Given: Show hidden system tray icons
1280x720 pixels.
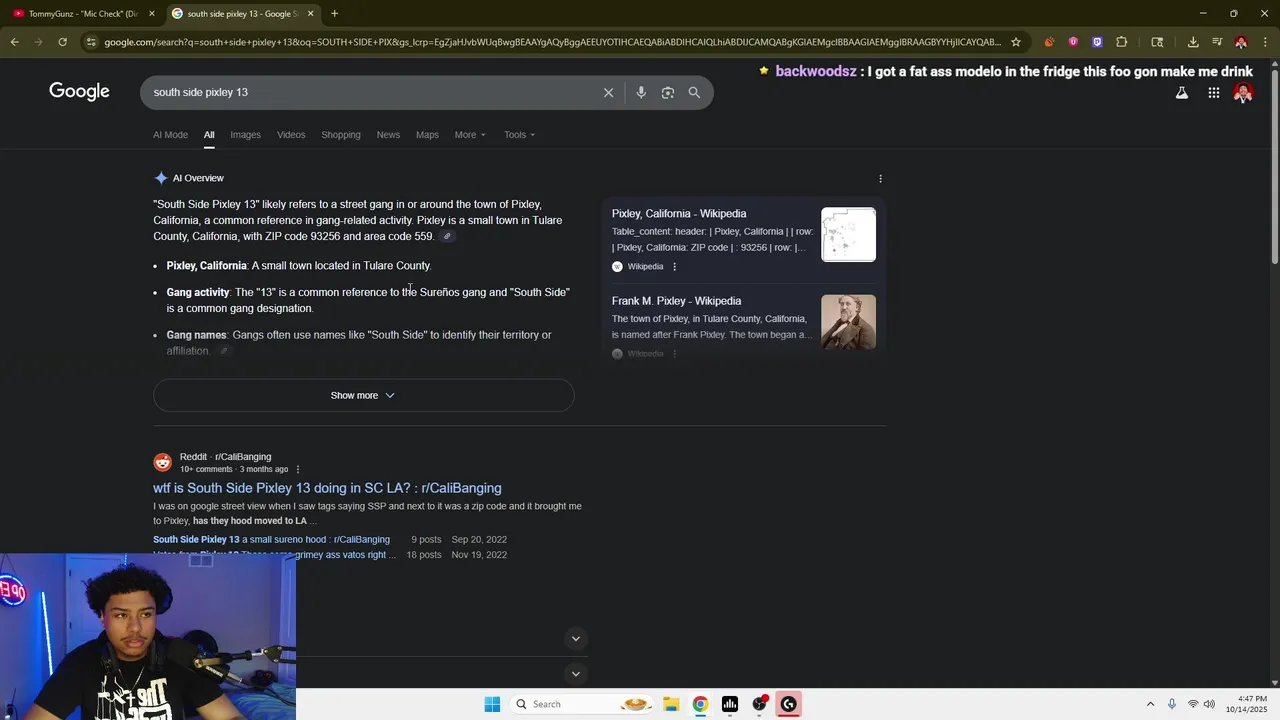Looking at the screenshot, I should coord(1150,704).
